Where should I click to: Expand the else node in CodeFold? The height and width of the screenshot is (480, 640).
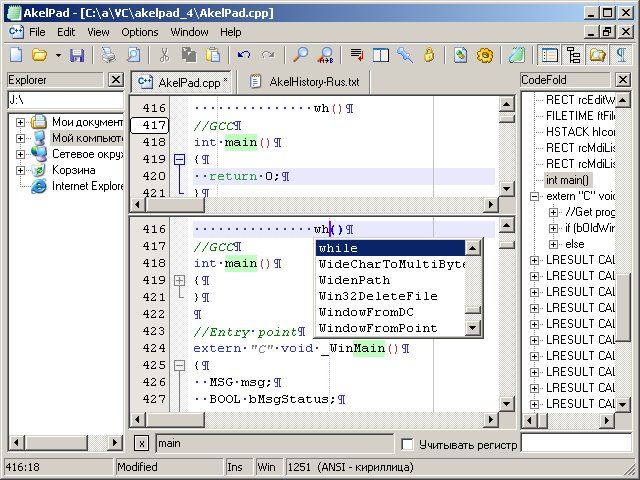pyautogui.click(x=553, y=244)
